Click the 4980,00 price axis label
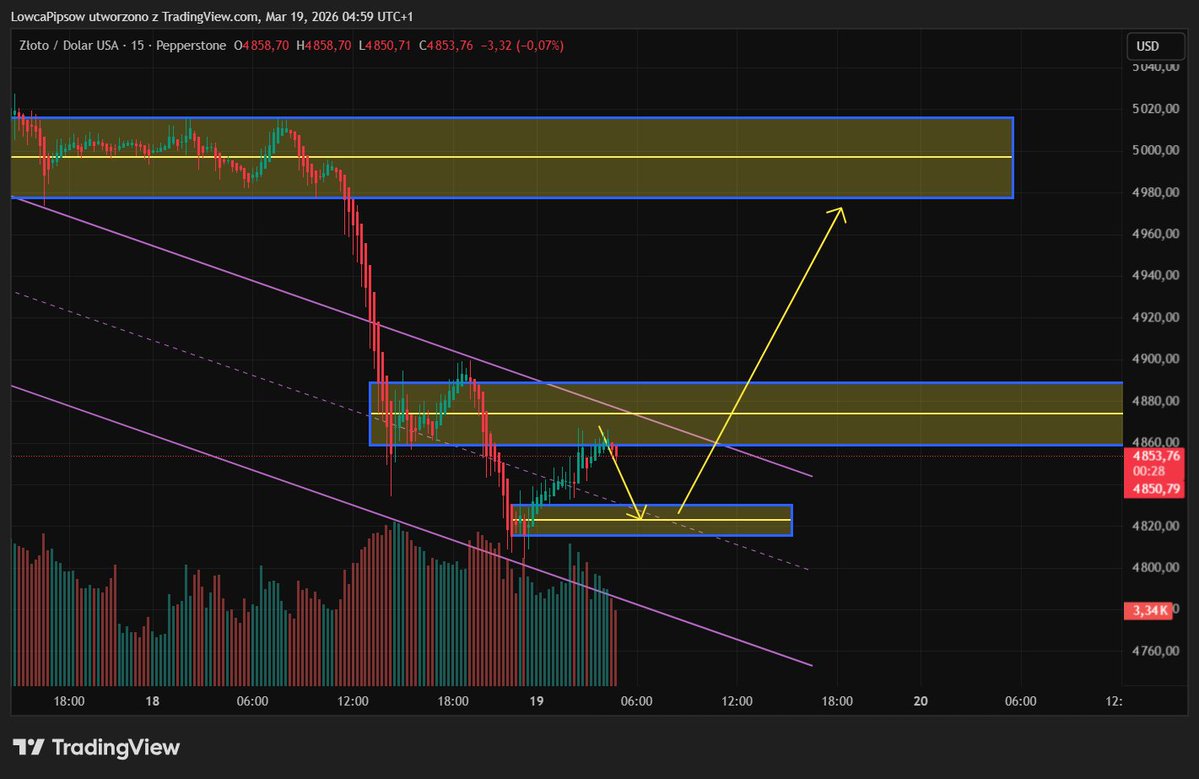The width and height of the screenshot is (1199, 779). (1155, 192)
